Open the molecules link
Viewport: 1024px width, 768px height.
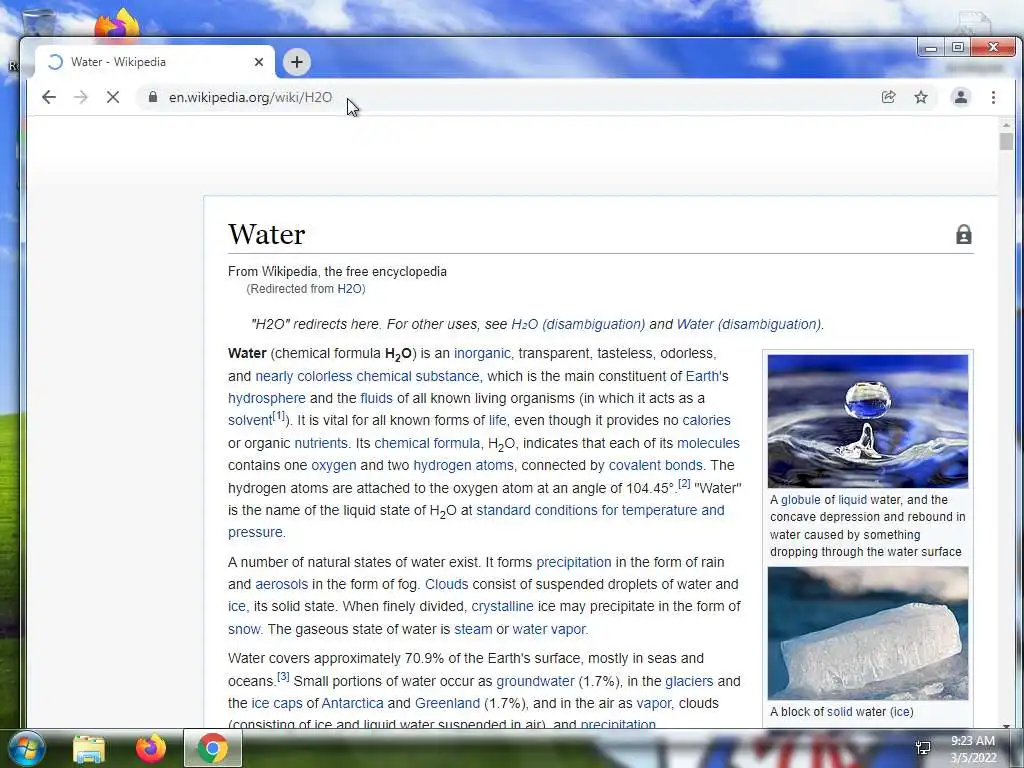(x=708, y=443)
